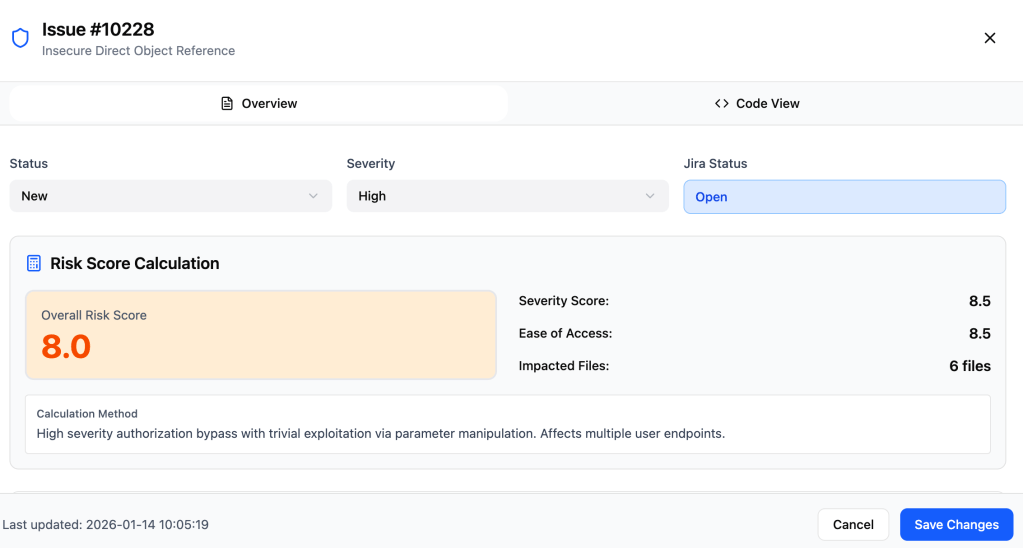Expand the Severity dropdown set to High
The height and width of the screenshot is (548, 1023).
(507, 196)
